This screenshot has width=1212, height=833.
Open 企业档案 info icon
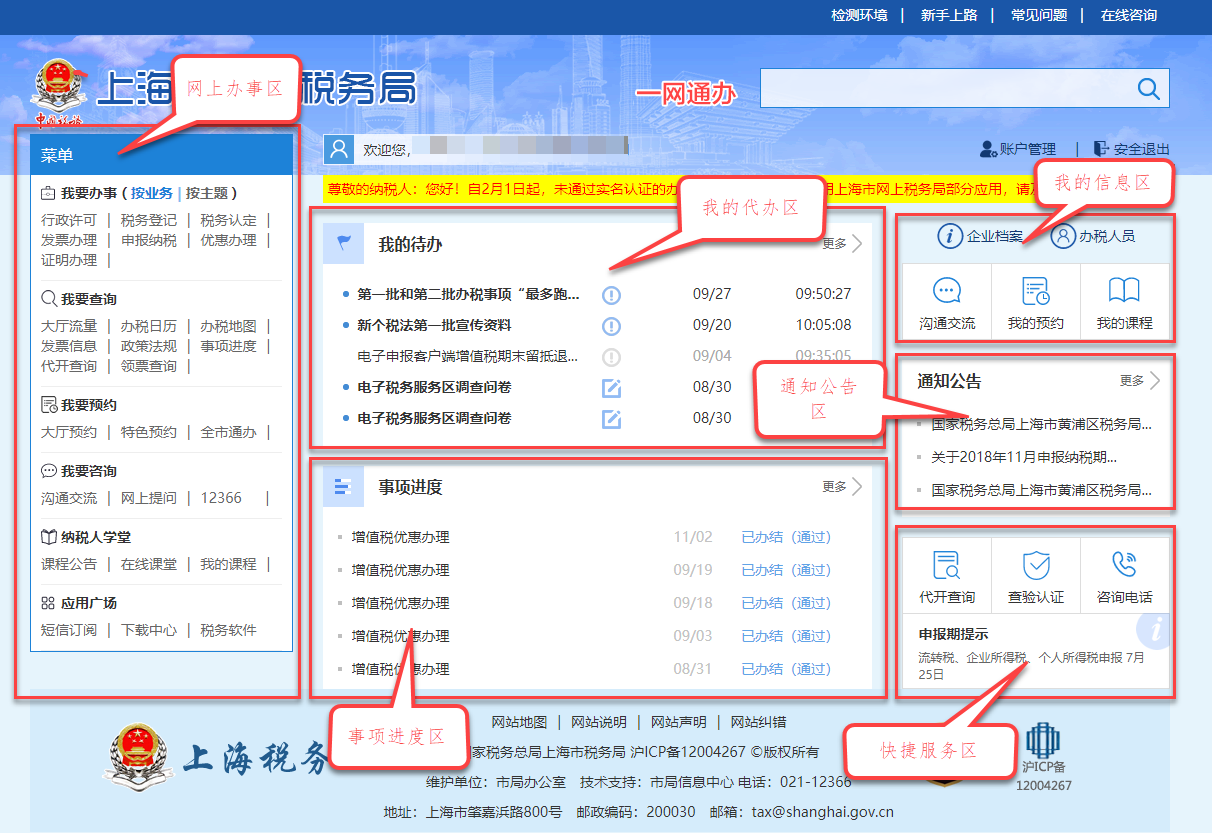(949, 236)
